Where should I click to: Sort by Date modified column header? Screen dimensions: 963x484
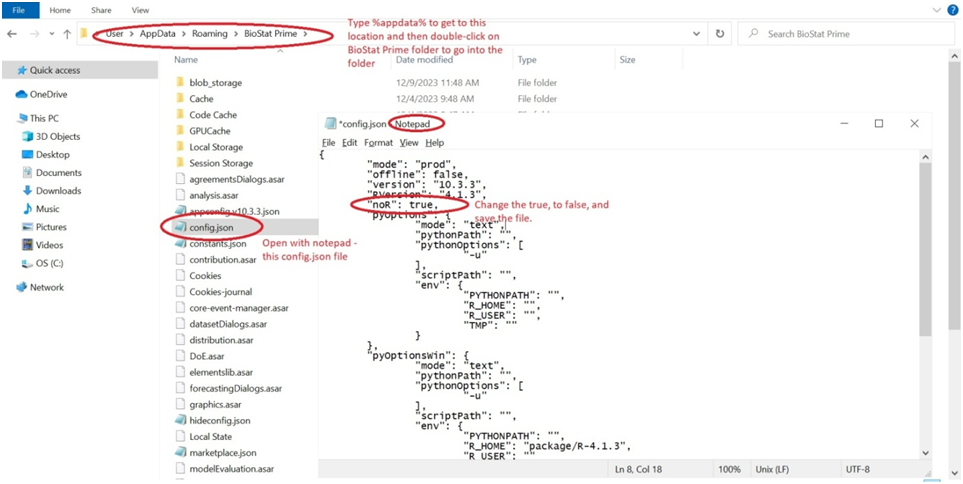(424, 60)
